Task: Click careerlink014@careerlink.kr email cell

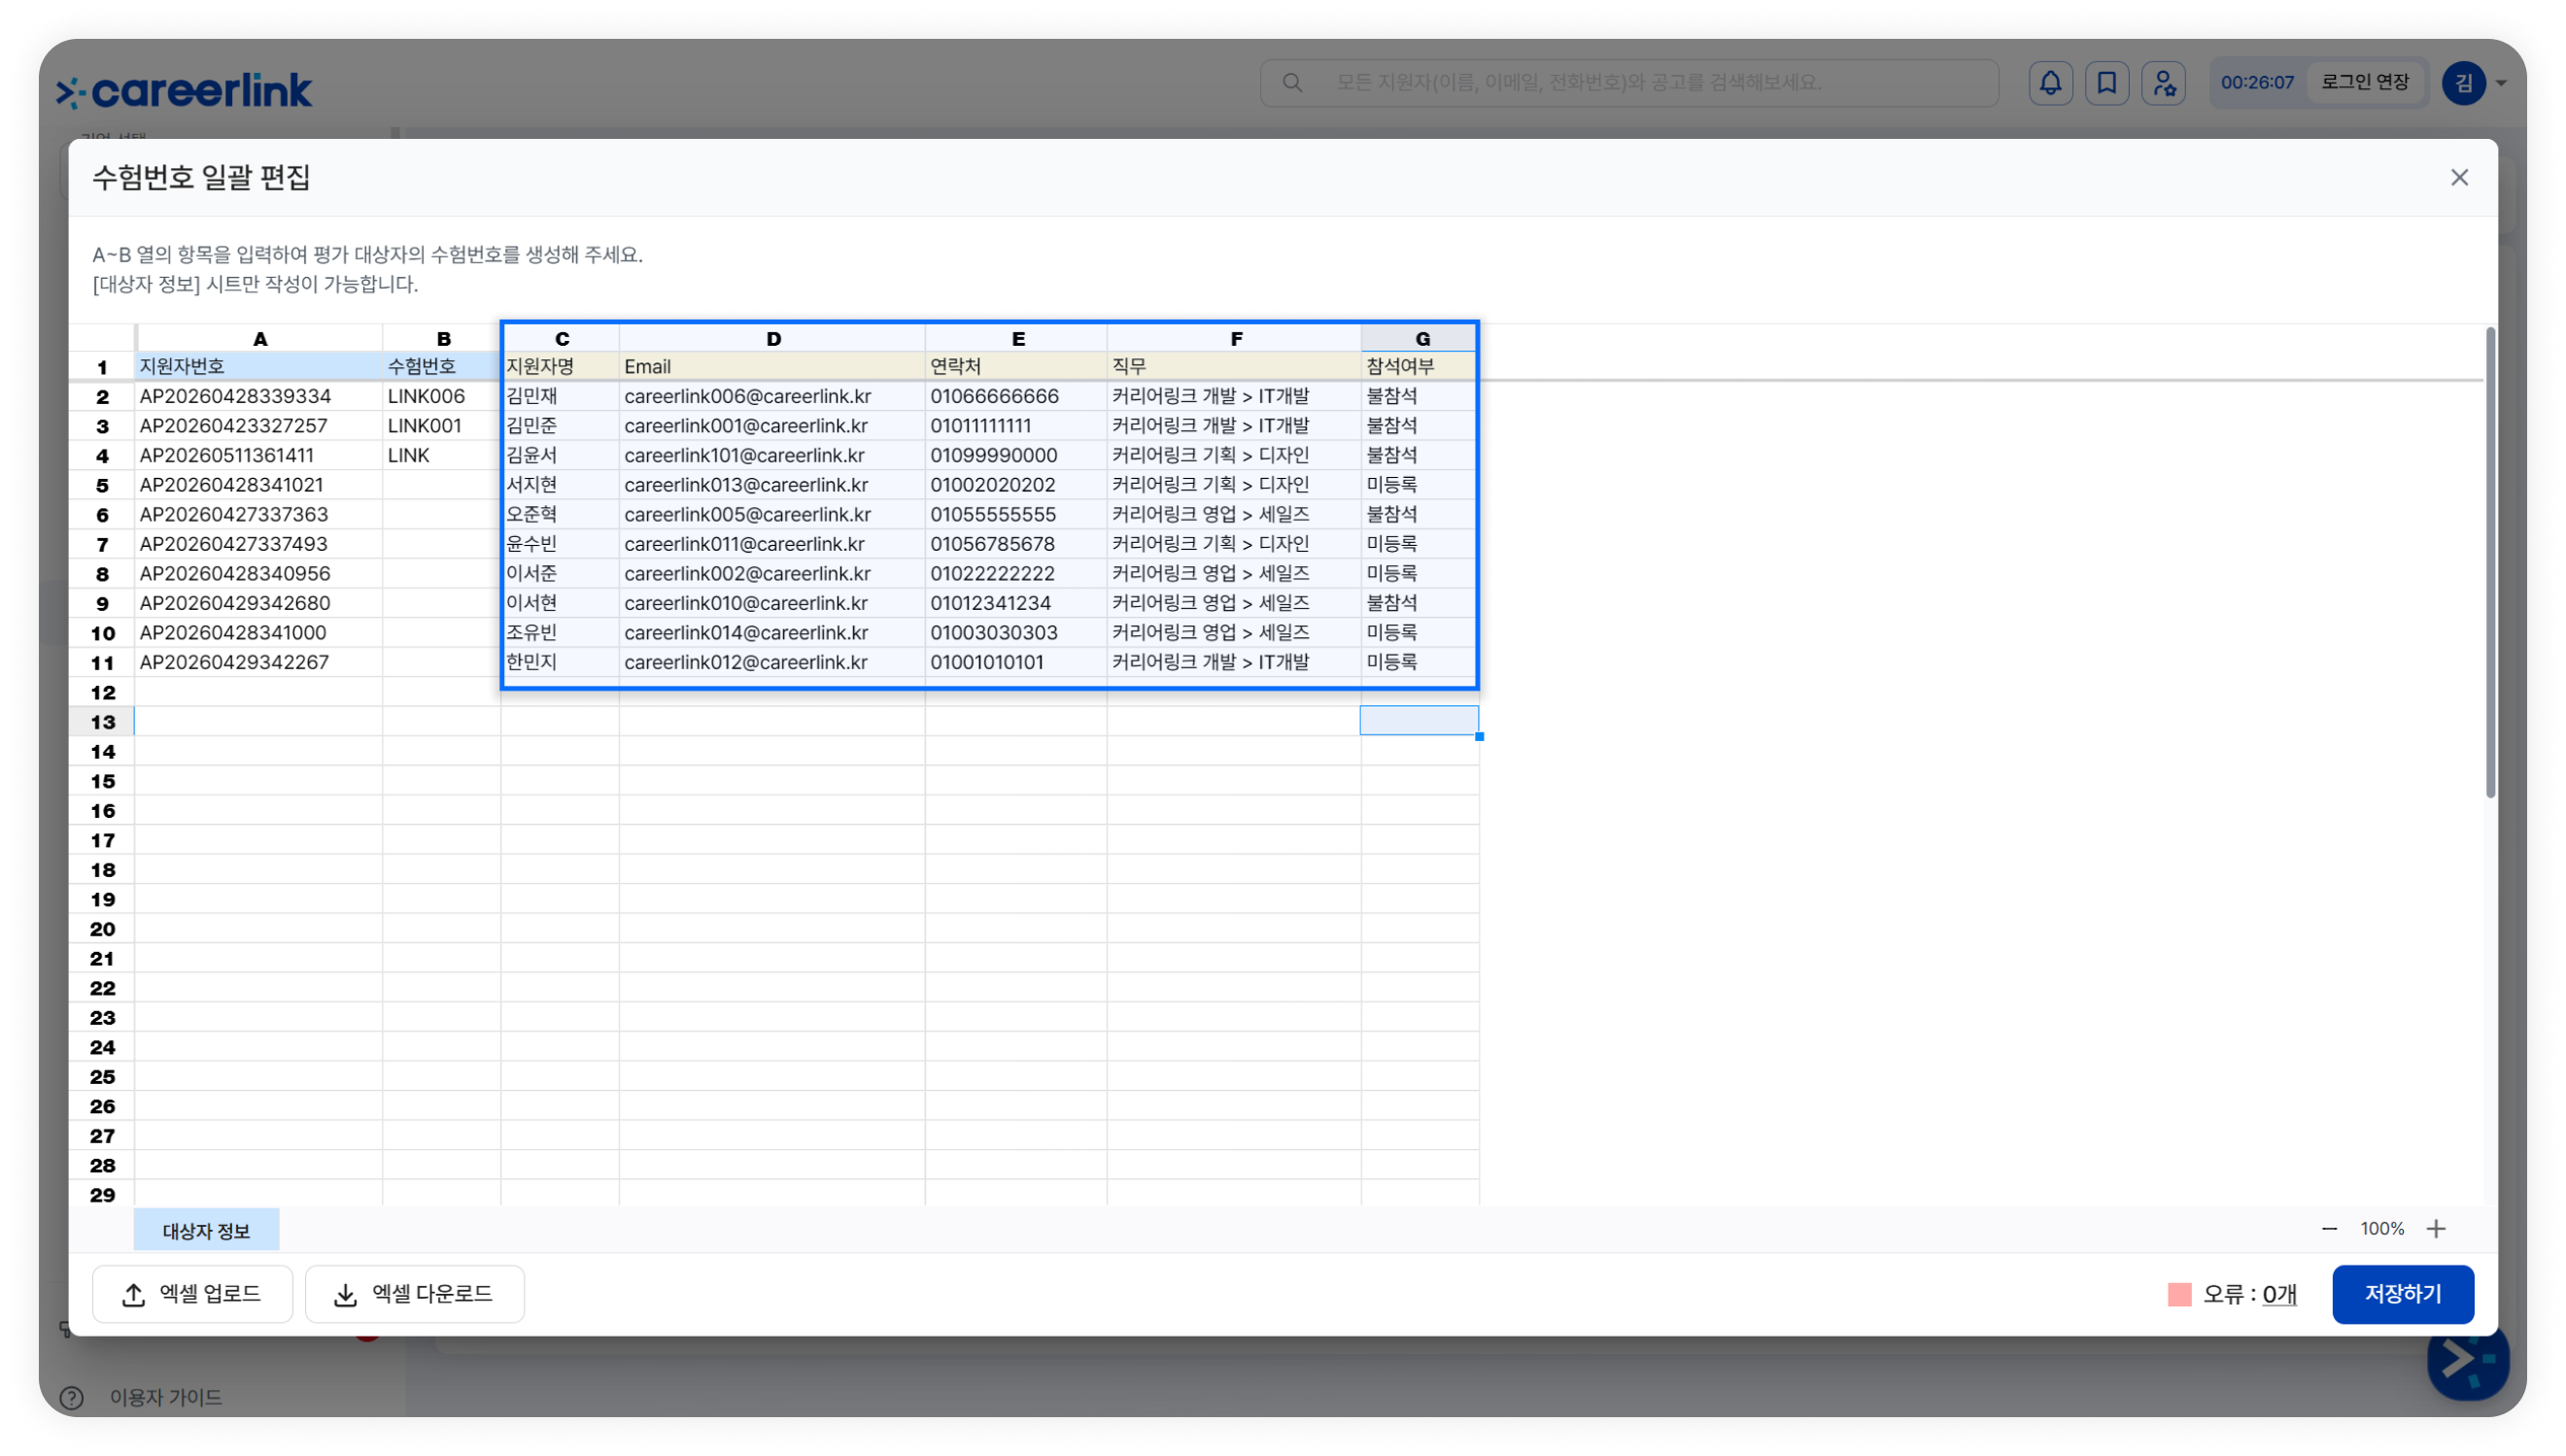Action: pyautogui.click(x=772, y=633)
